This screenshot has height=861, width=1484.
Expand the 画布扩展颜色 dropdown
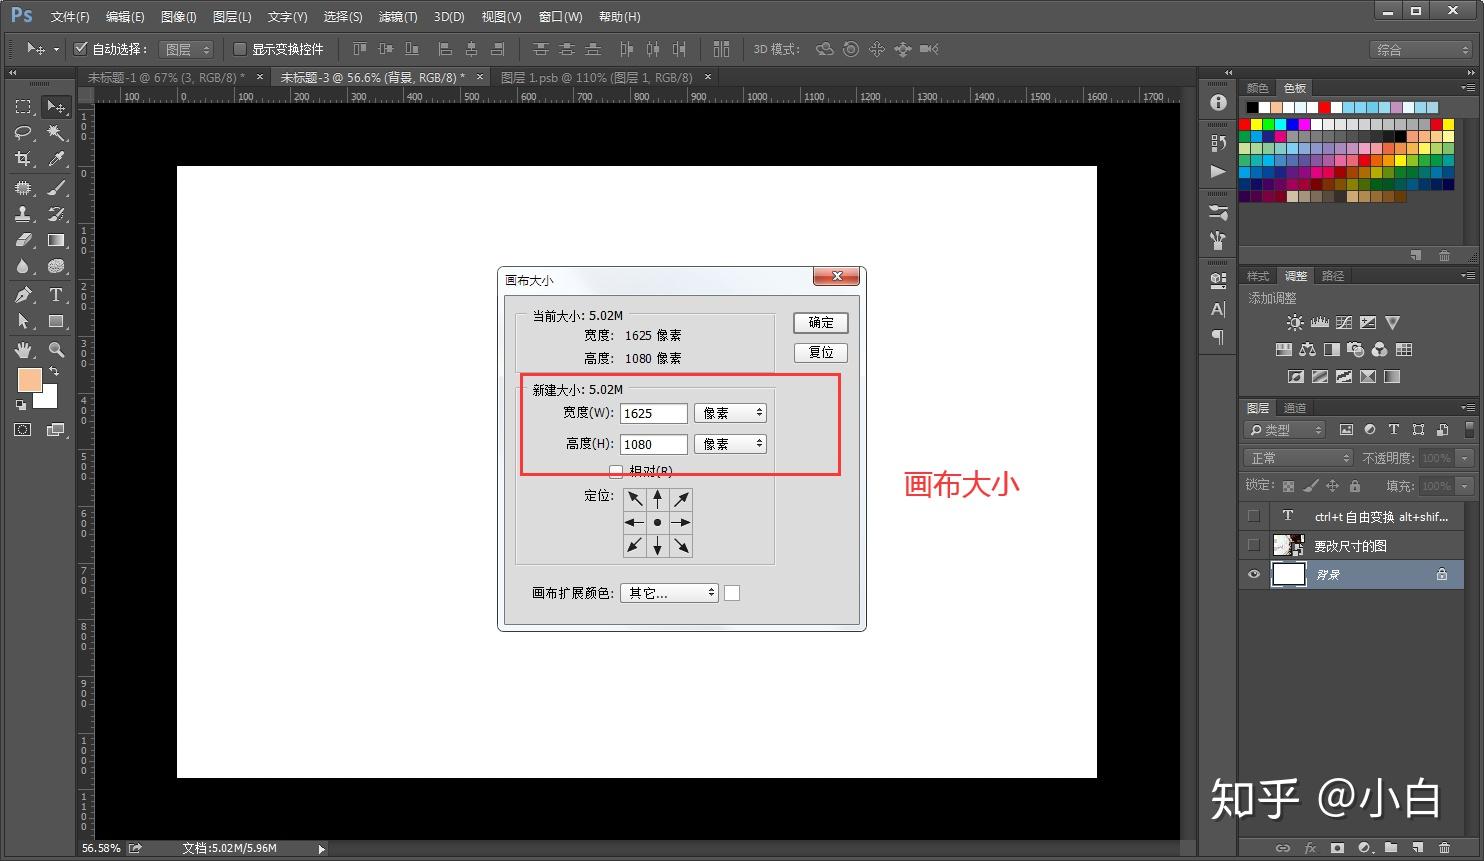point(669,593)
